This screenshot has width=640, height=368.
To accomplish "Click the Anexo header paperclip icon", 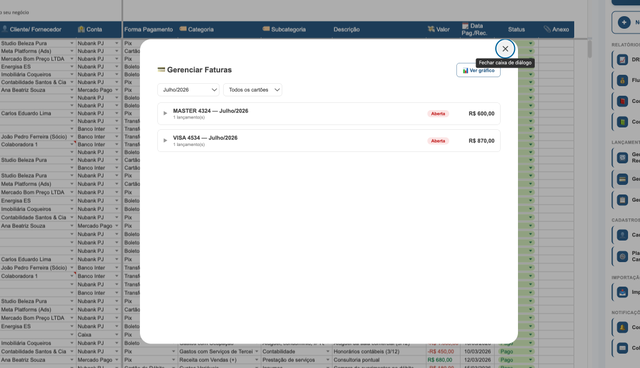I will click(x=547, y=29).
